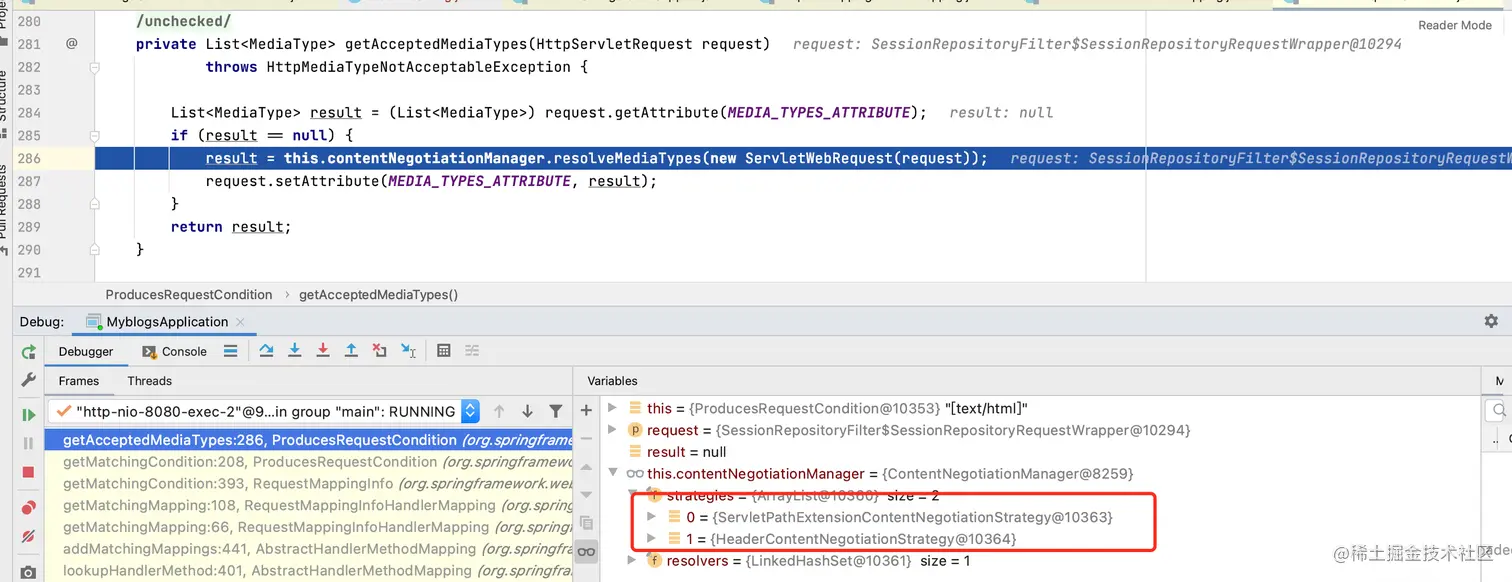Screen dimensions: 1512x582
Task: Click search icon in right panel
Action: pyautogui.click(x=1498, y=410)
